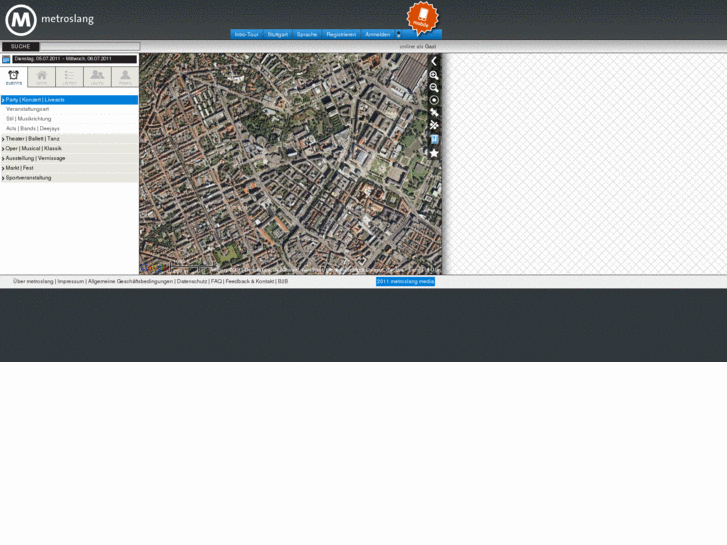Image resolution: width=727 pixels, height=545 pixels.
Task: Open the blue calendar date picker icon
Action: click(x=6, y=59)
